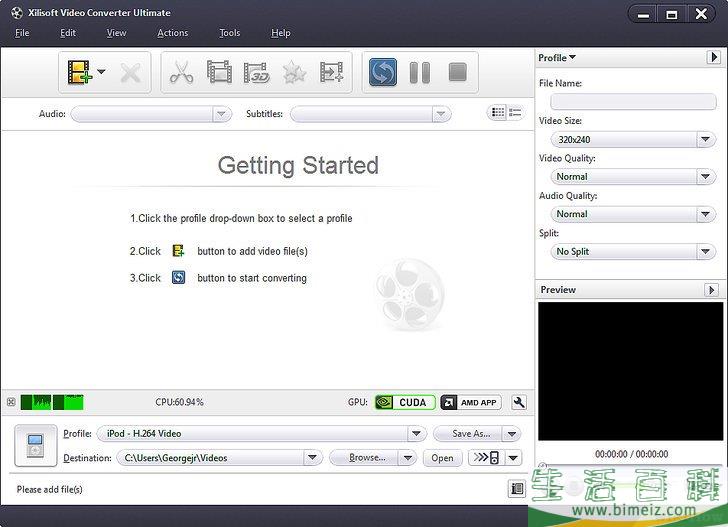Click the 'Please add file(s)' status text
The height and width of the screenshot is (527, 728).
[x=50, y=489]
